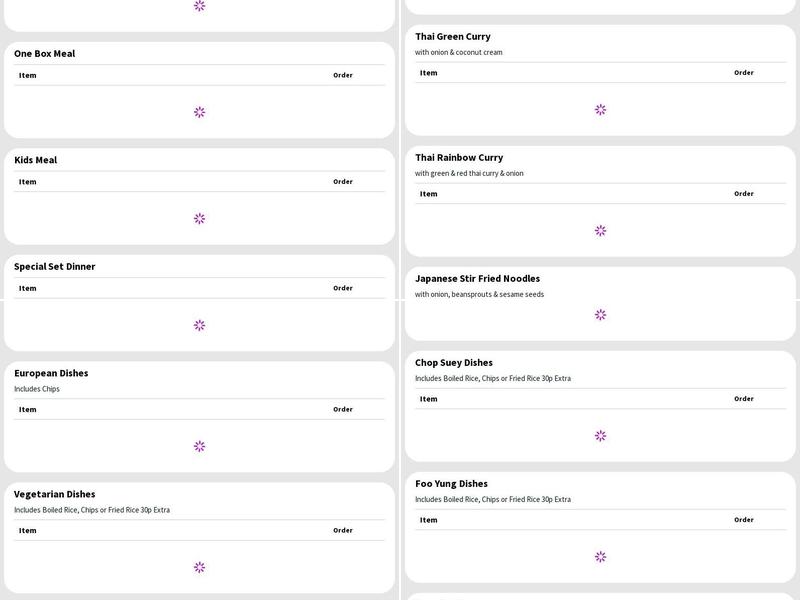Click the European Dishes loading spinner
This screenshot has height=600, width=800.
[199, 446]
